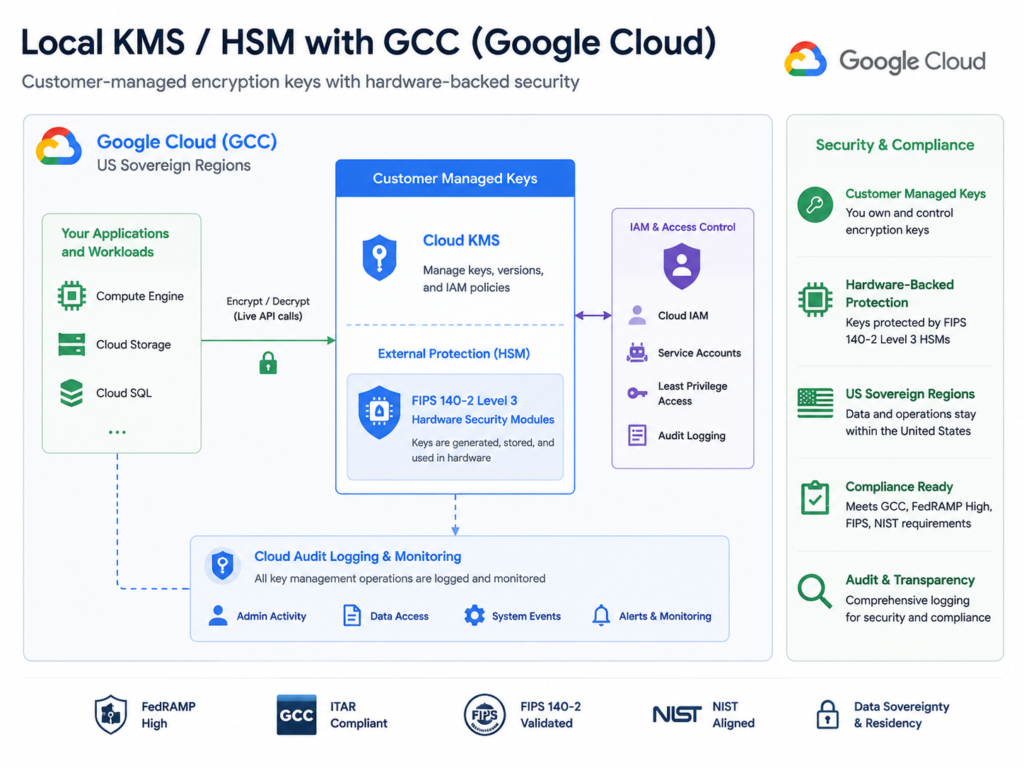Click the Alerts & Monitoring label
Screen dimensions: 1024x768
665,616
